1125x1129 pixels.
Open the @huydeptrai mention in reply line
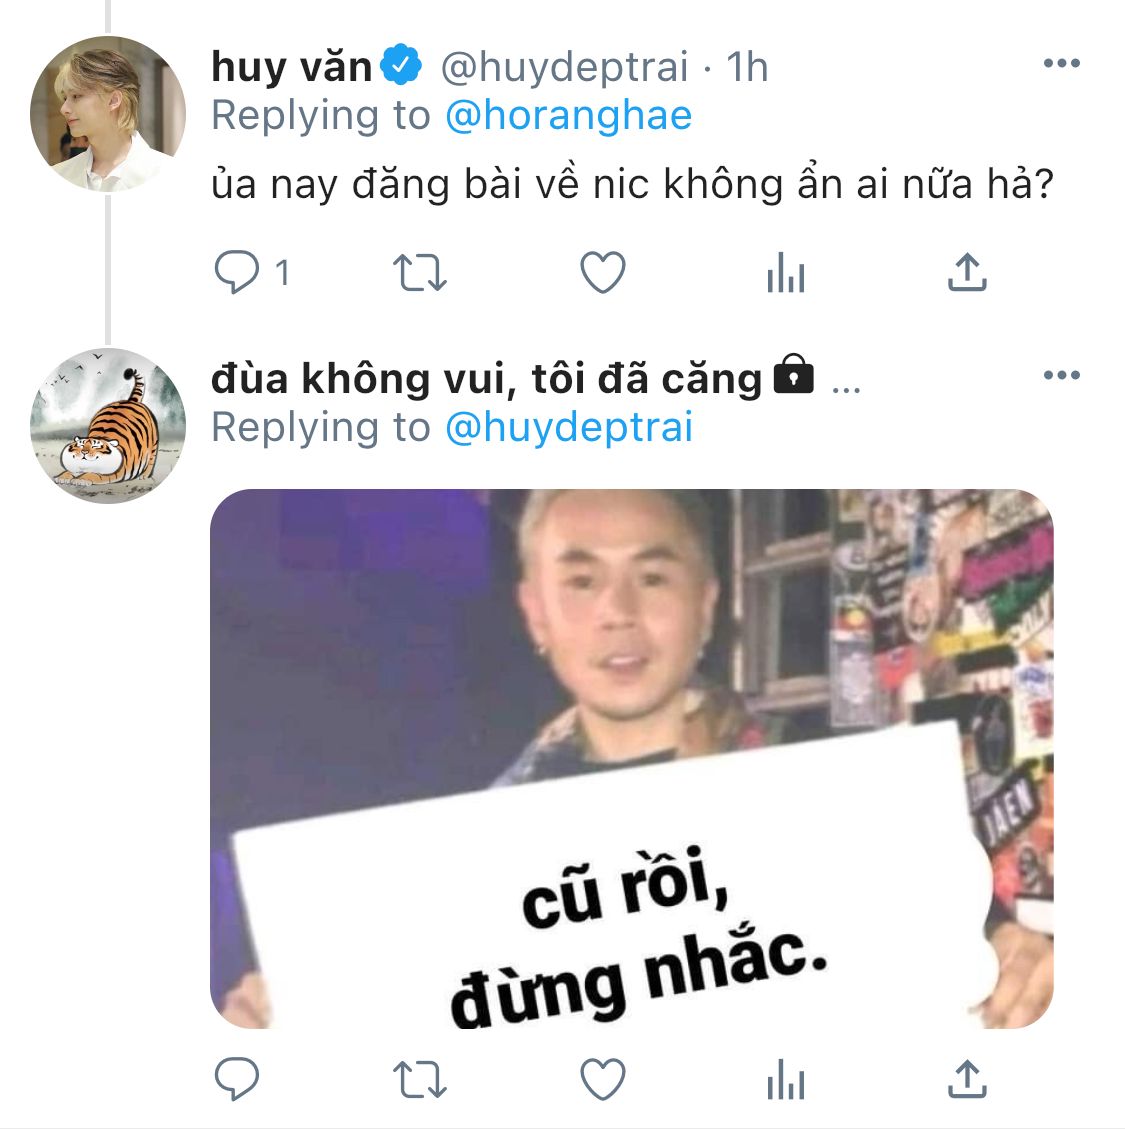tap(569, 427)
